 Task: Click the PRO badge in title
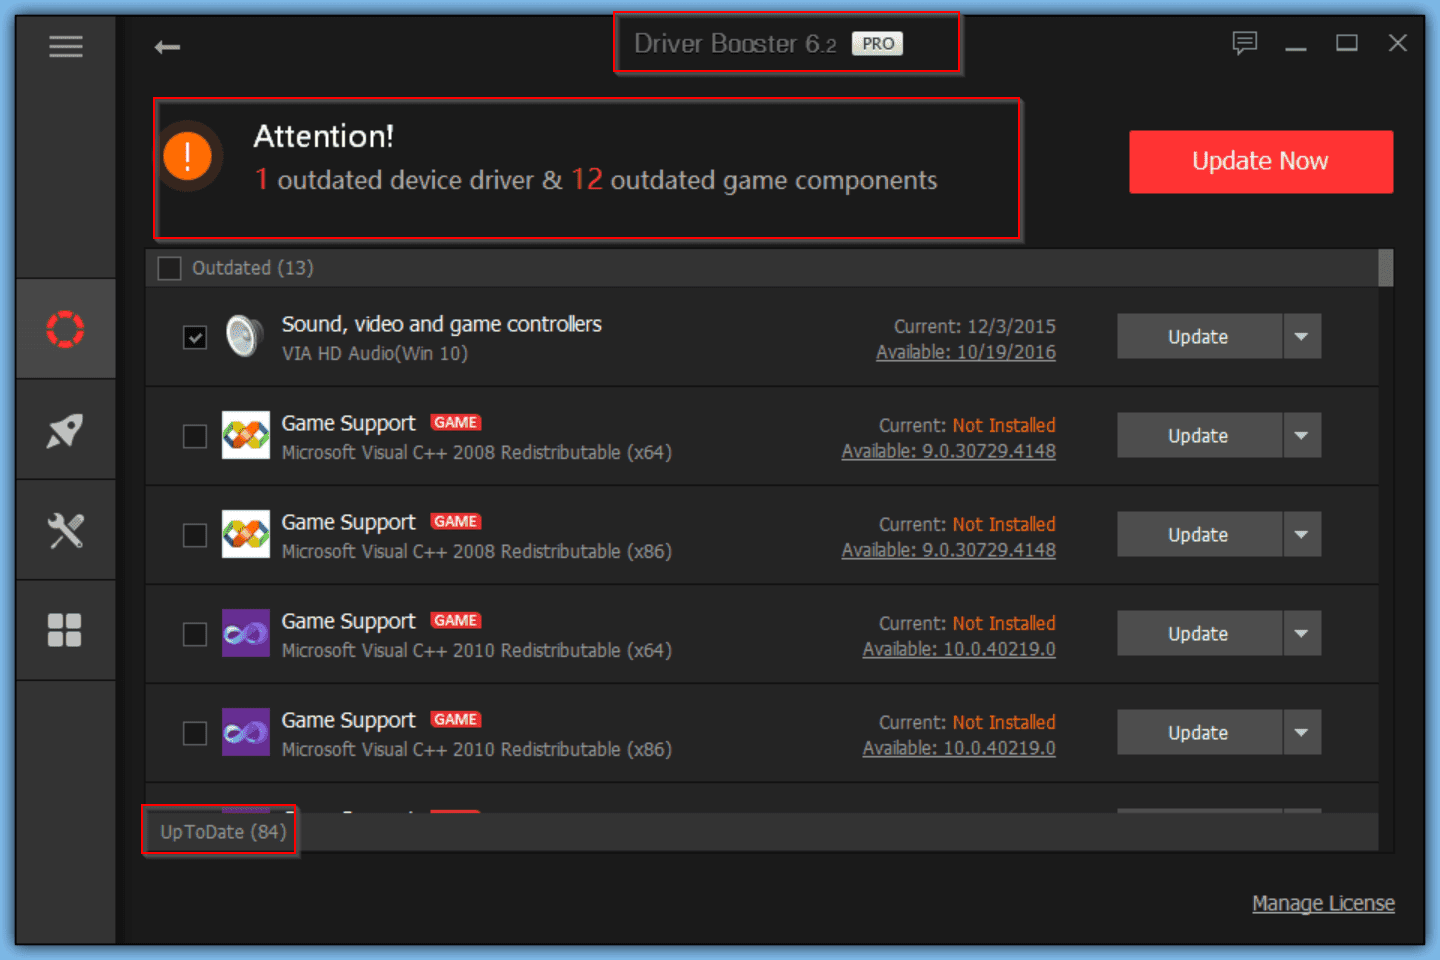(x=877, y=44)
